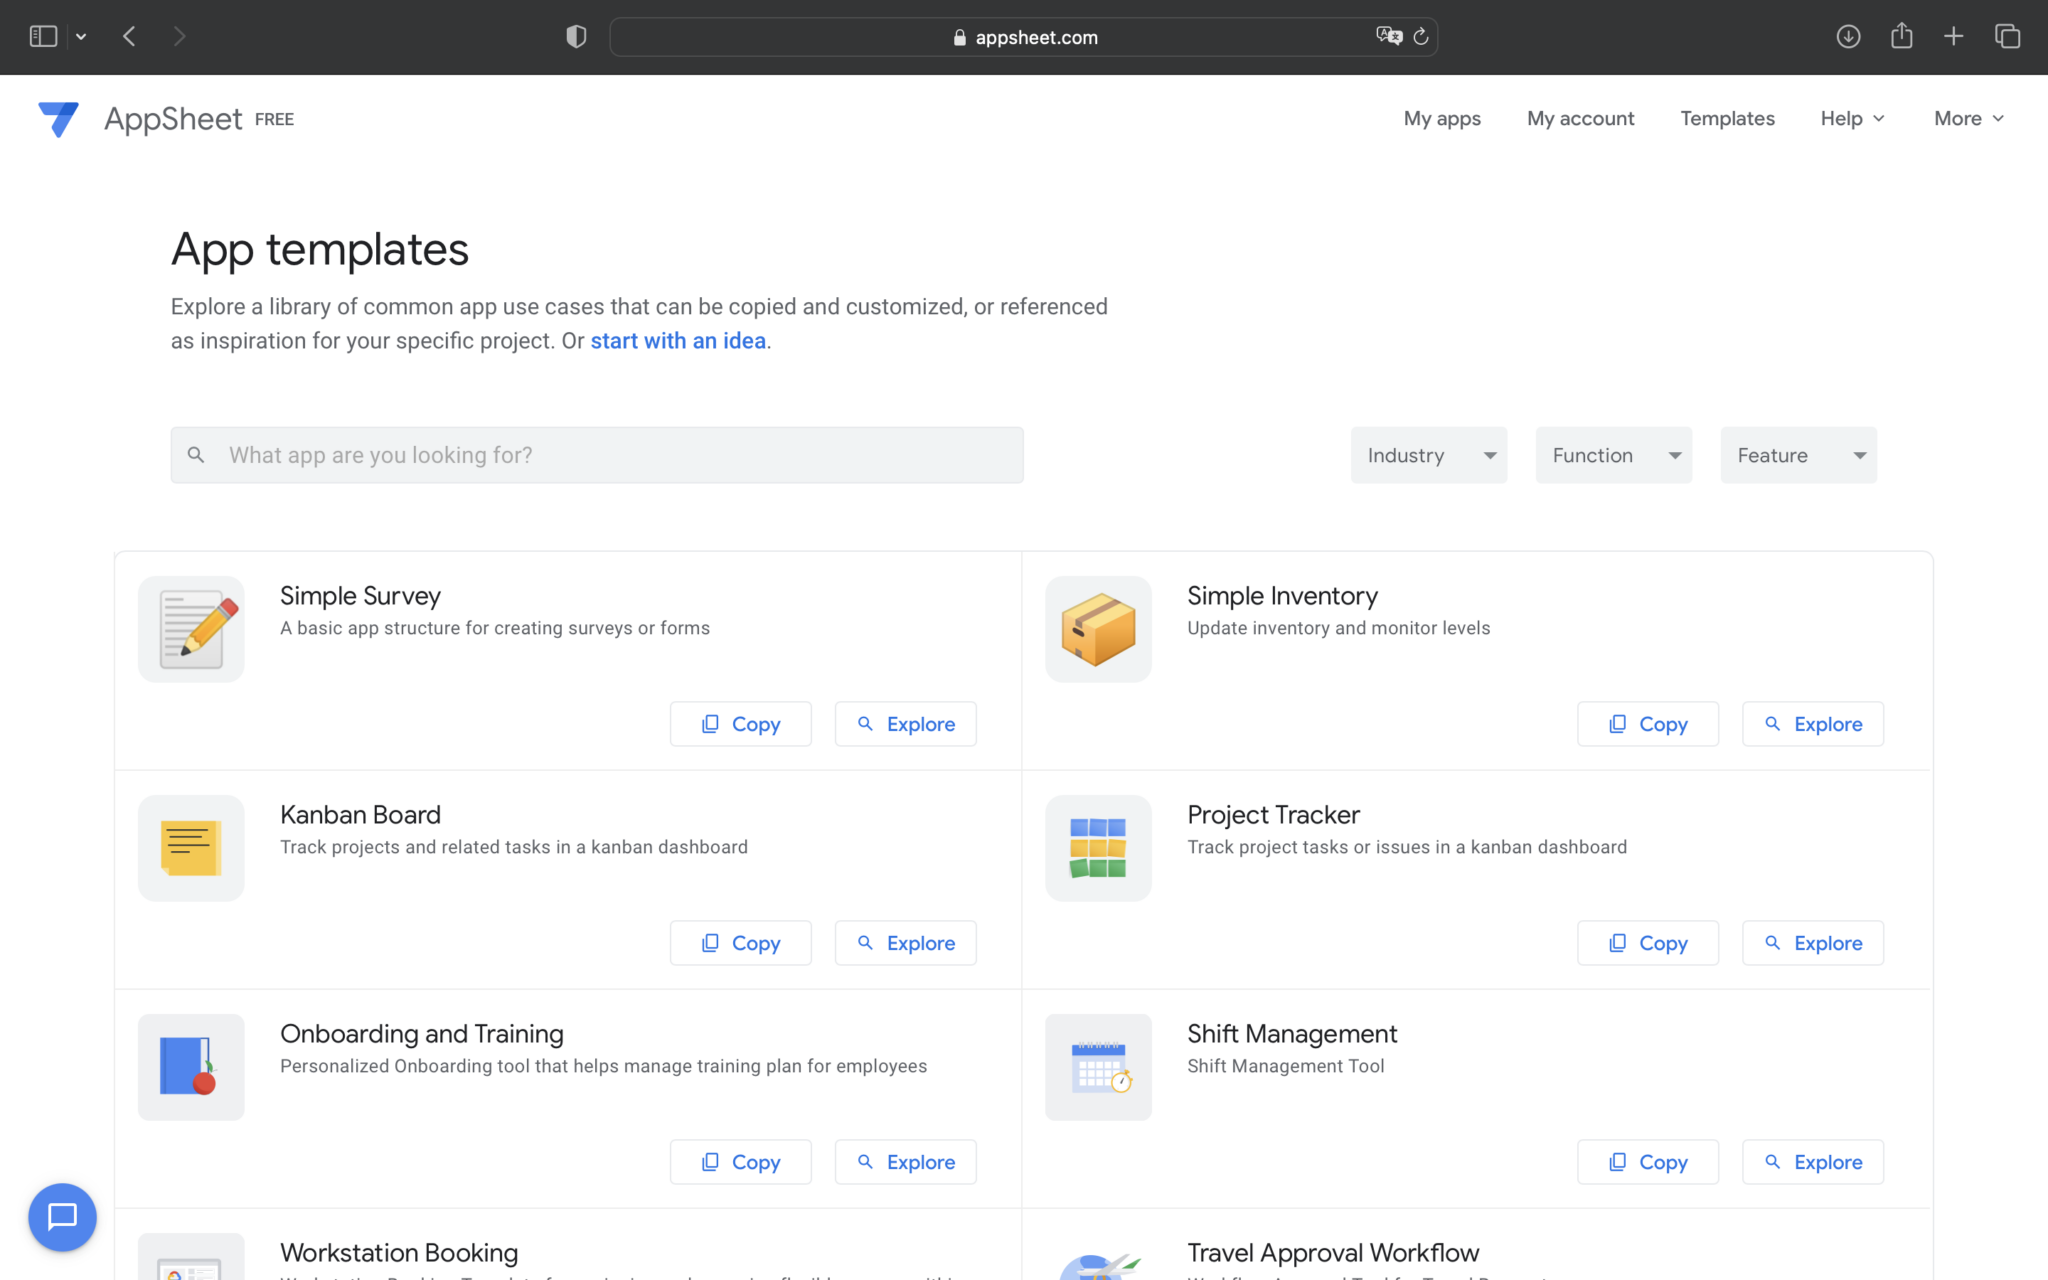Click the search magnifier icon in search bar

tap(196, 454)
